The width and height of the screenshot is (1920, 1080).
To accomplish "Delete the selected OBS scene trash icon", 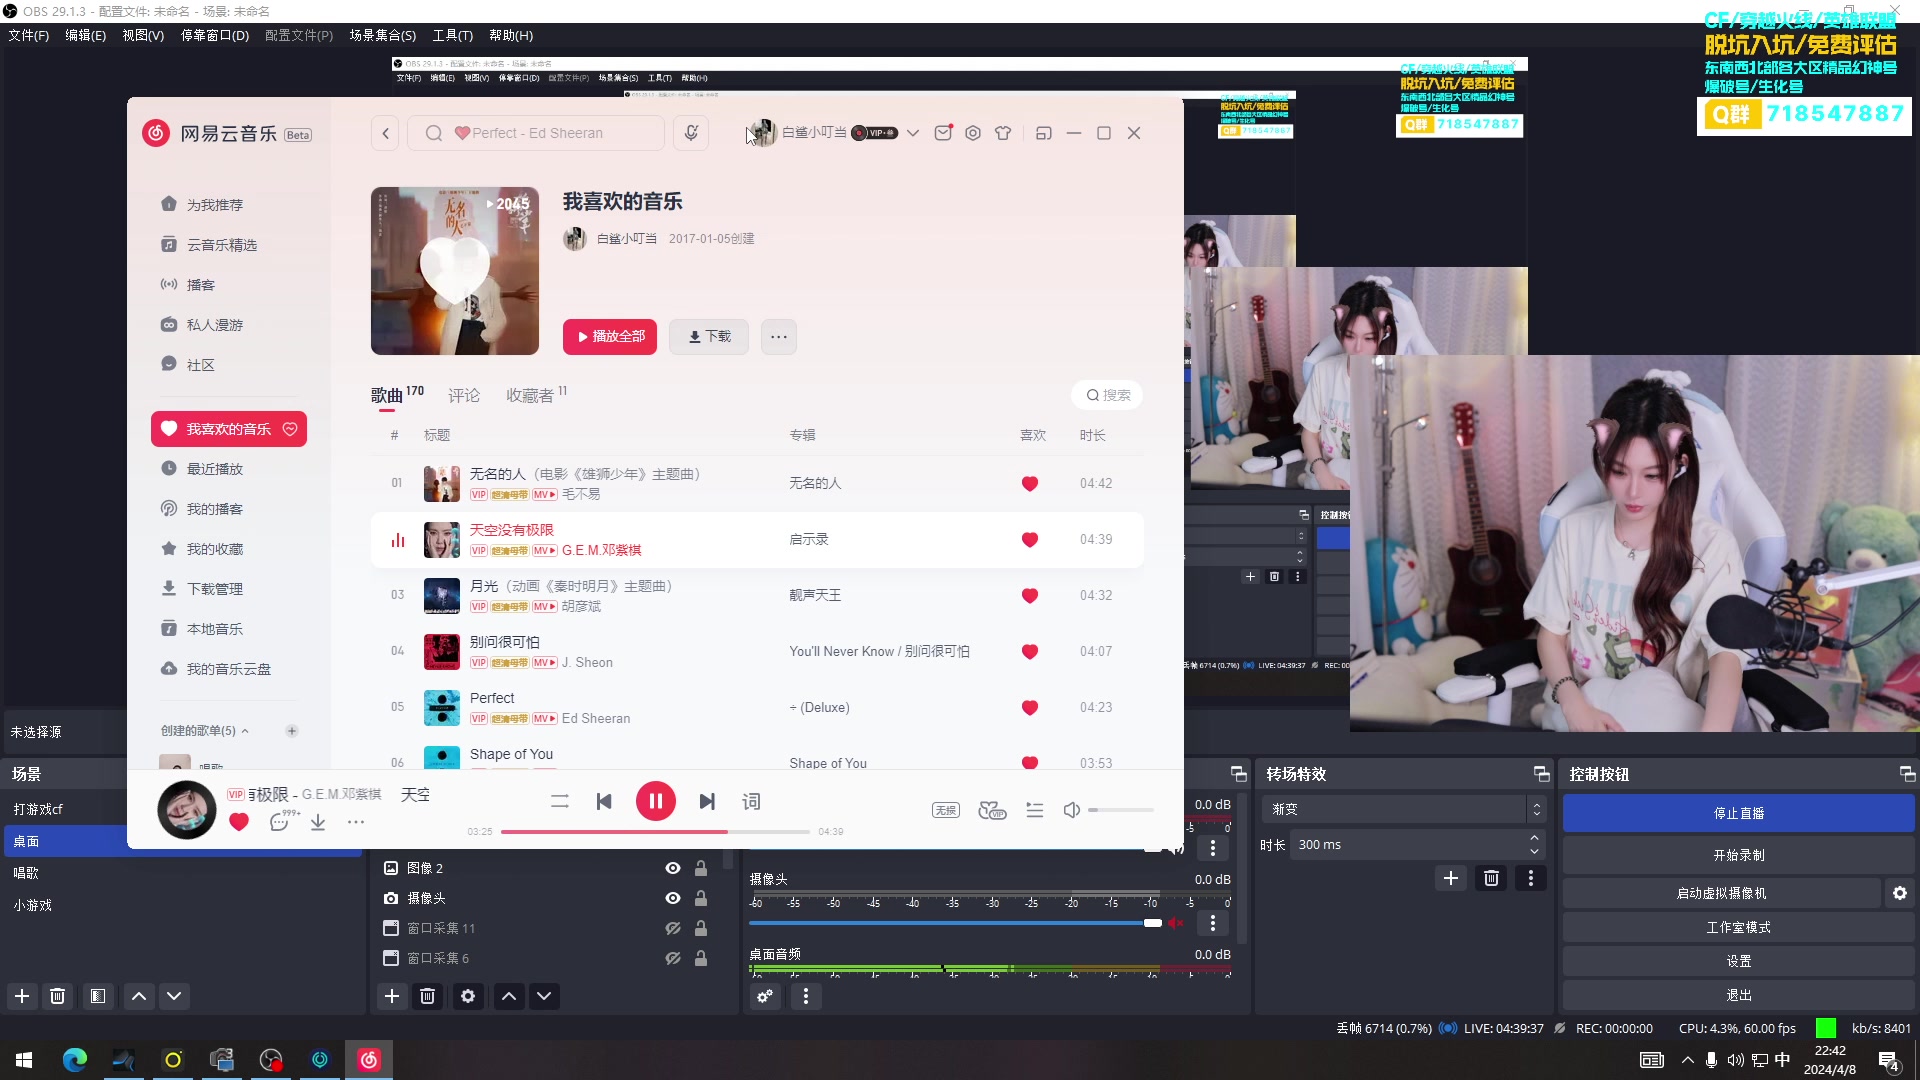I will pyautogui.click(x=58, y=996).
